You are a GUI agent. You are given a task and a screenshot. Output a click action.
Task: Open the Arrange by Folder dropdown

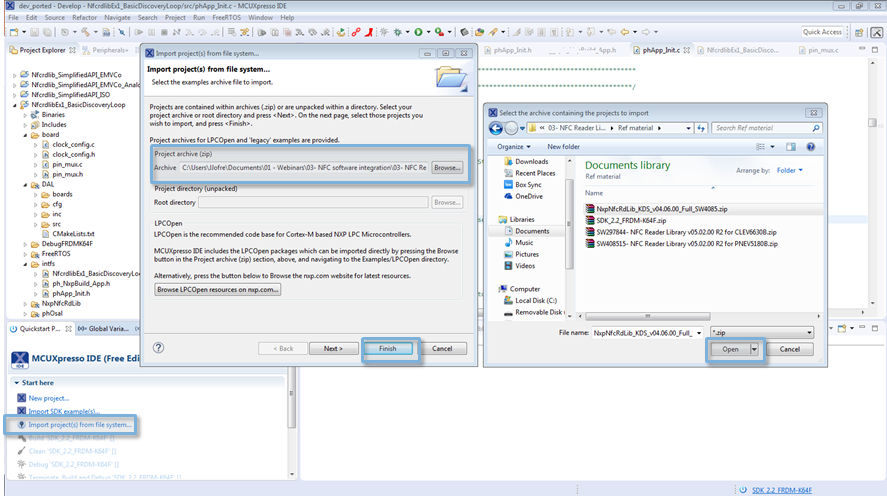(789, 170)
